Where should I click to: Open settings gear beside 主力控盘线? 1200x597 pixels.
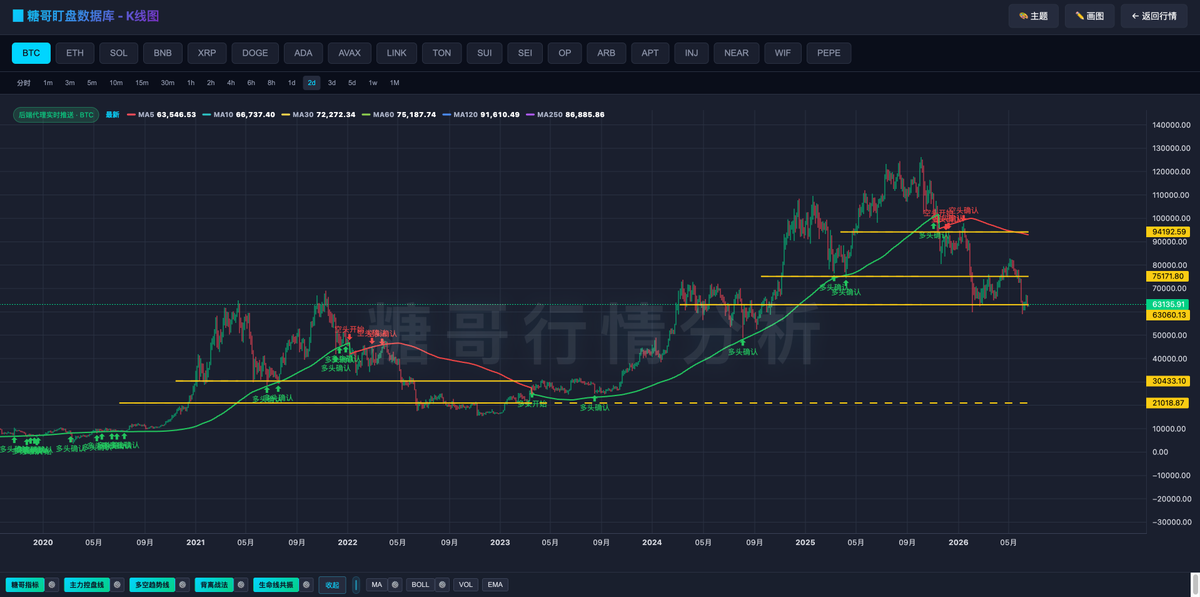tap(117, 585)
